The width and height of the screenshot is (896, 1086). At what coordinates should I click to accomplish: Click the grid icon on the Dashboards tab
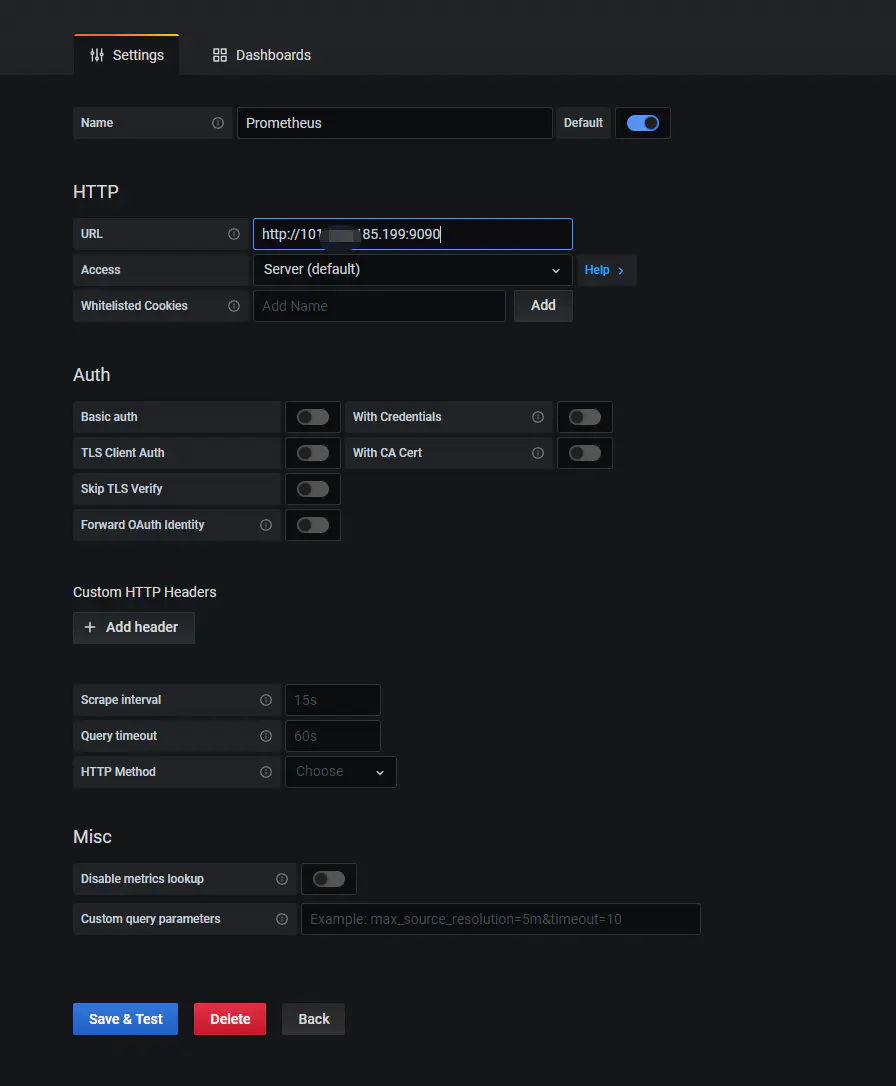(219, 55)
